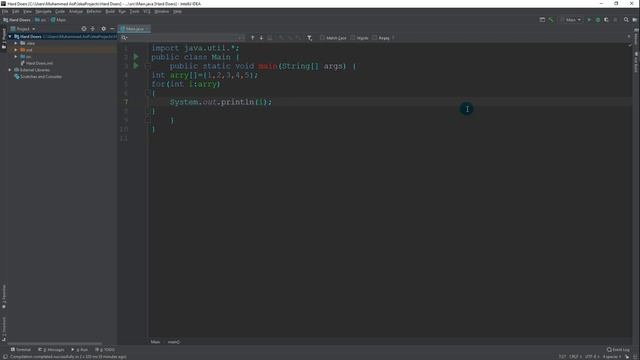Switch to the Main.java editor tab
The image size is (640, 360).
[134, 29]
